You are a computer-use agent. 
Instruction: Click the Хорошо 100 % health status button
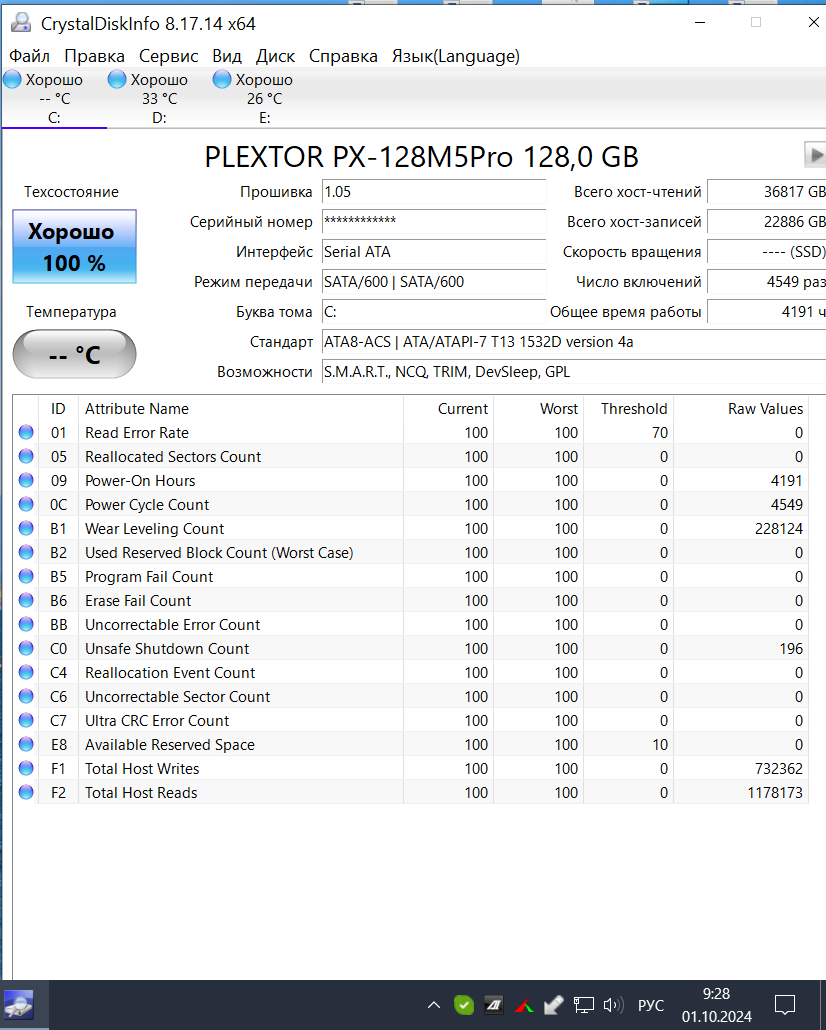click(74, 247)
